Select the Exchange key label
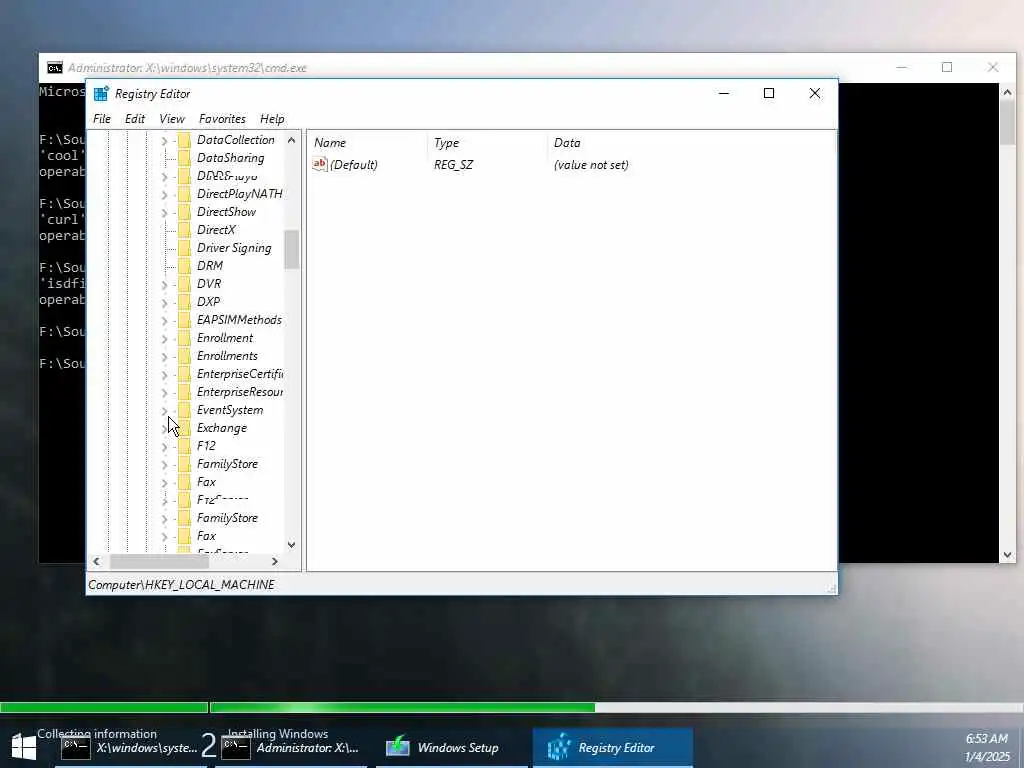Screen dimensions: 1024x768 point(221,428)
